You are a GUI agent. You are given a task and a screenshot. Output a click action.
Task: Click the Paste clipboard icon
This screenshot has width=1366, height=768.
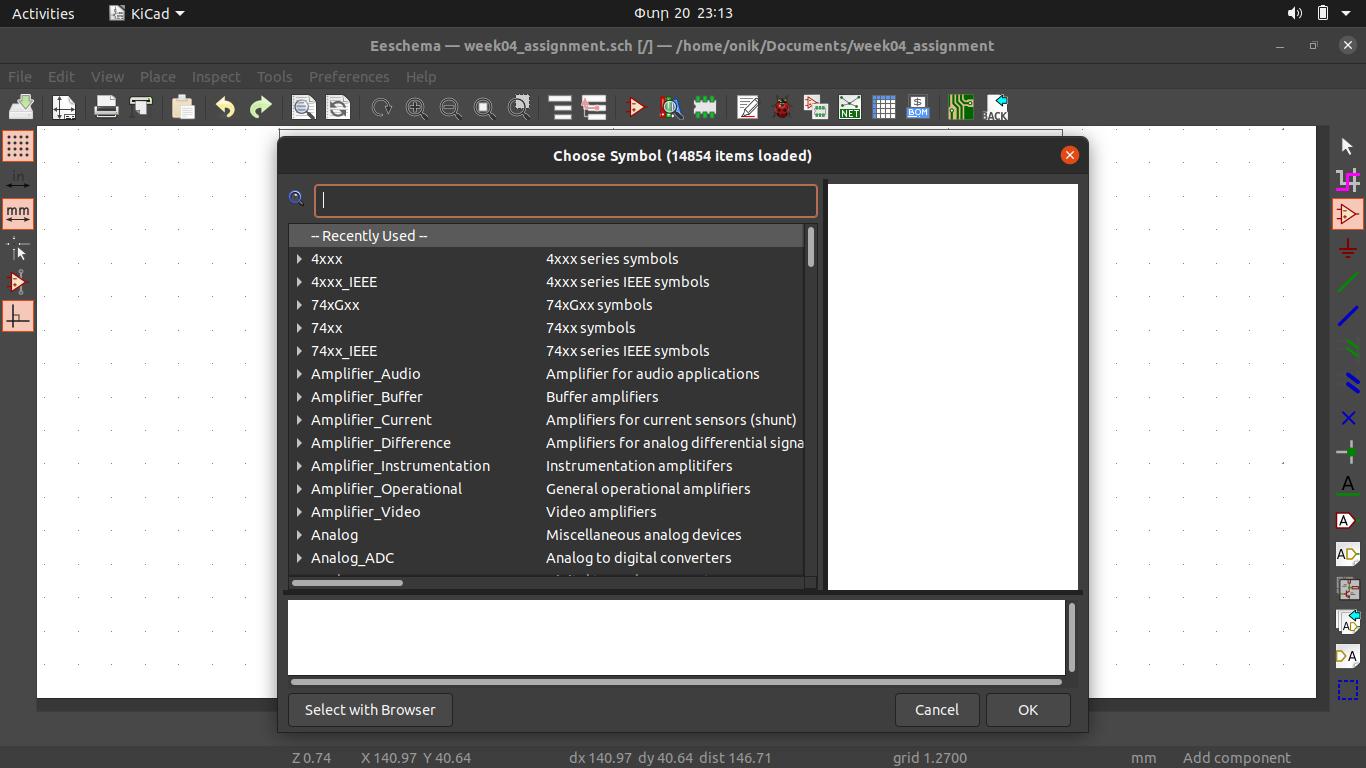(x=183, y=107)
